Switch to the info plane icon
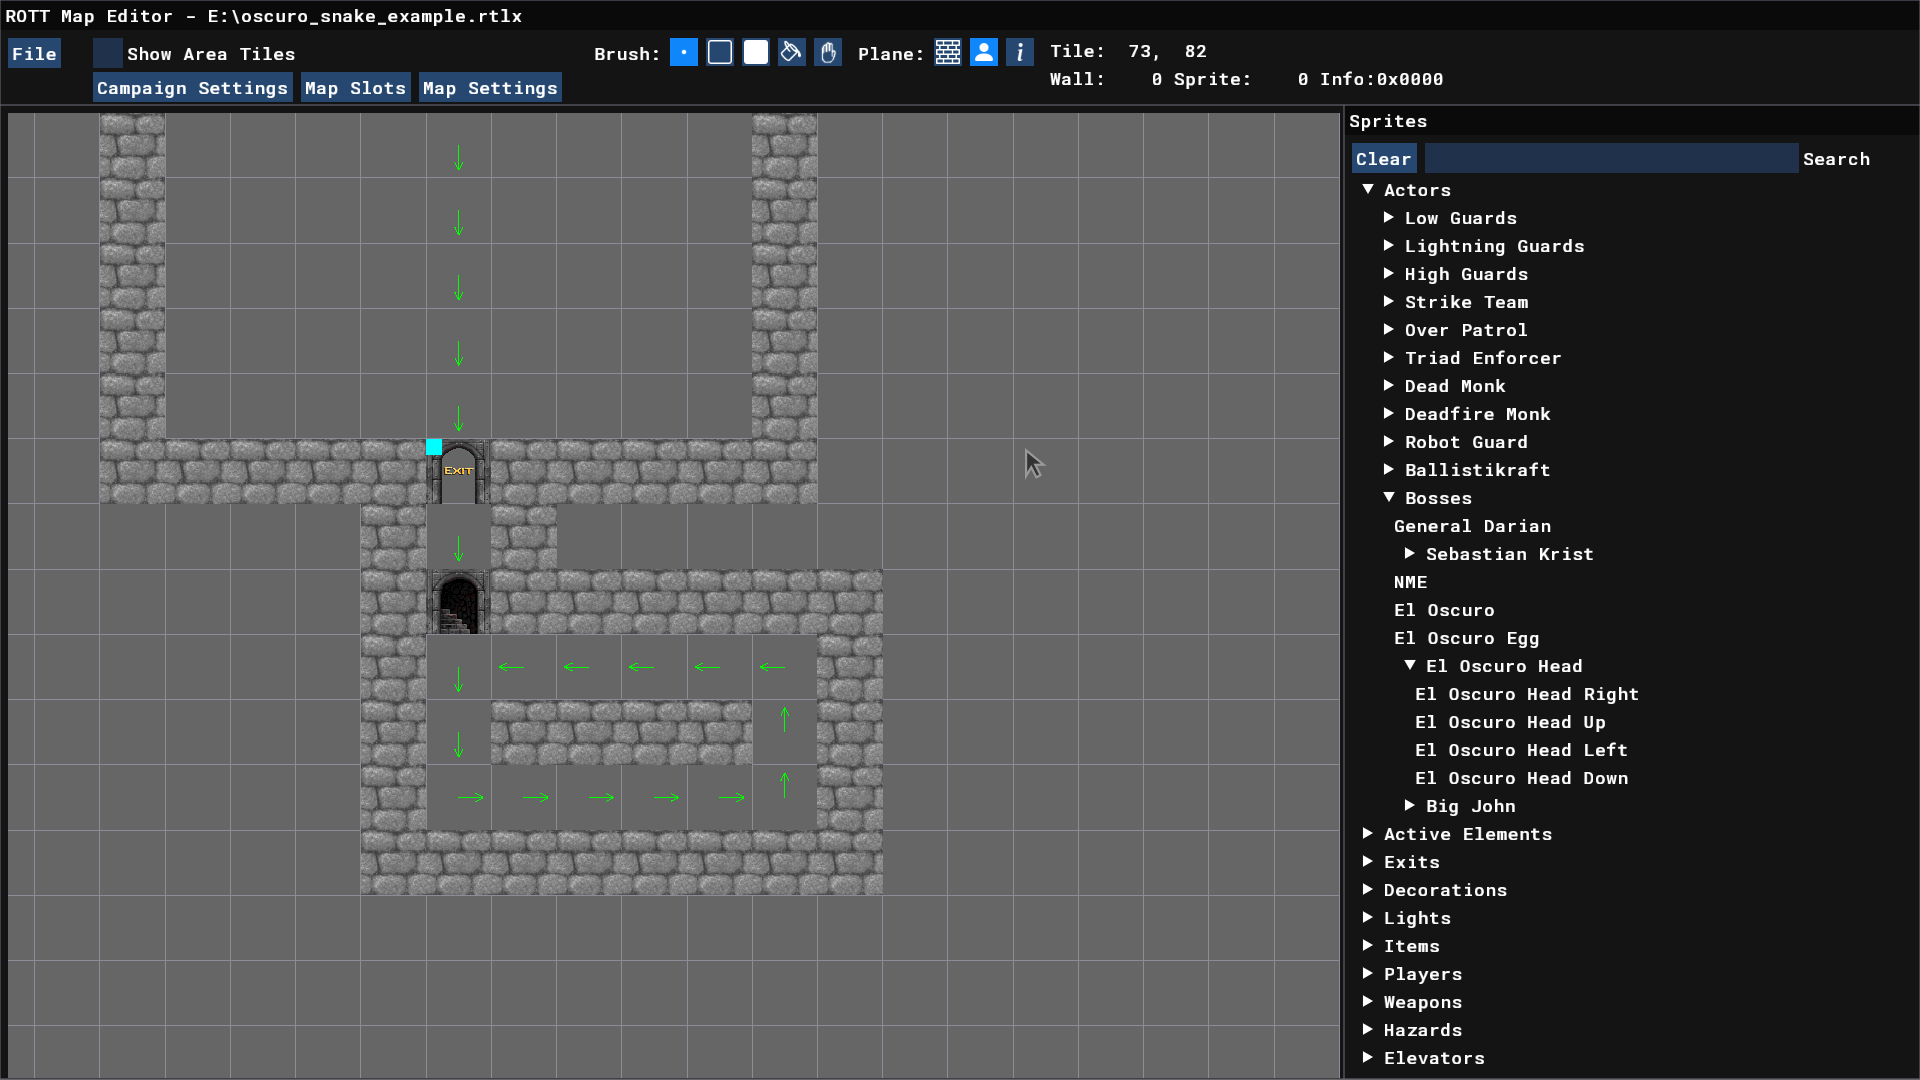 tap(1020, 53)
